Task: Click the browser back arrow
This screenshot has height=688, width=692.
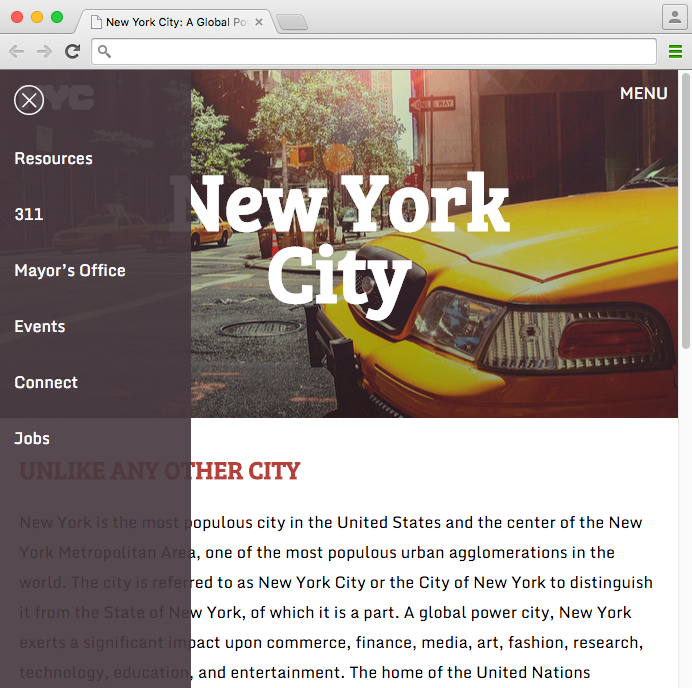Action: pyautogui.click(x=16, y=52)
